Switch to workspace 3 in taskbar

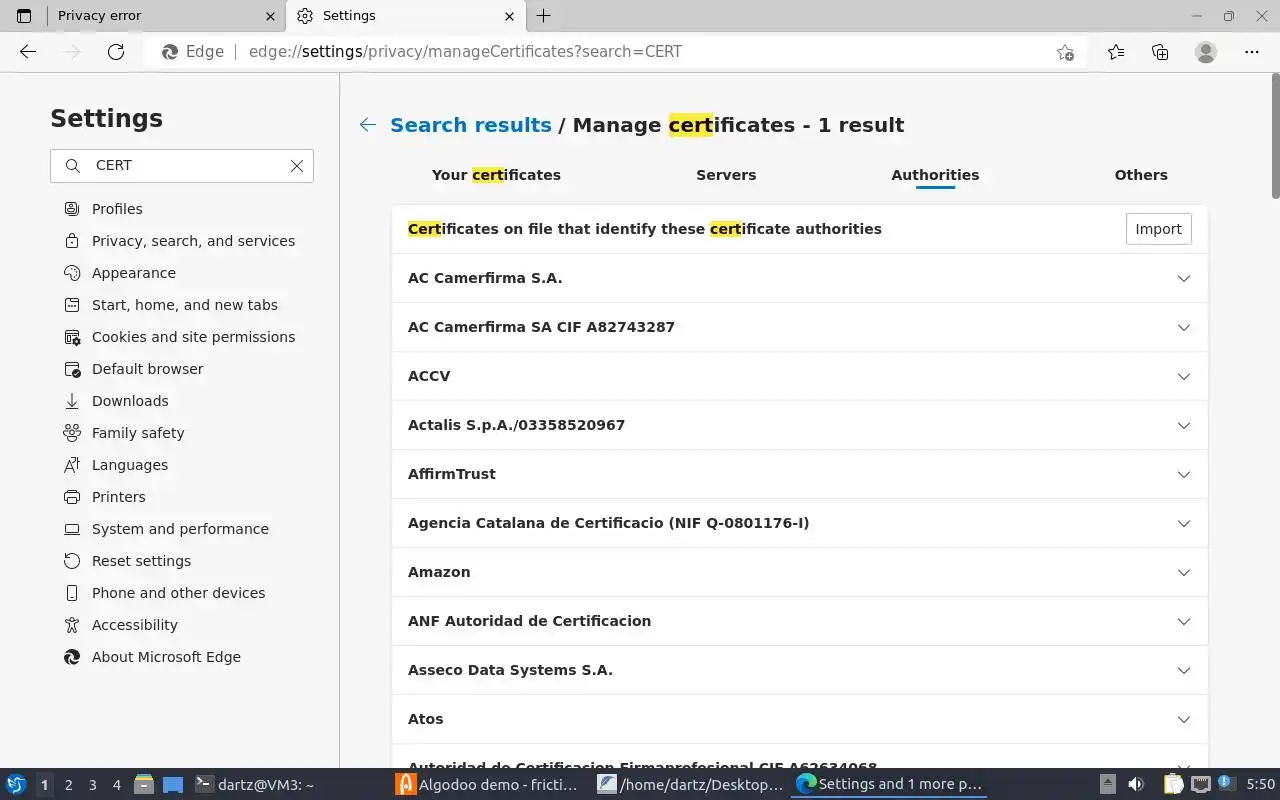click(x=92, y=785)
